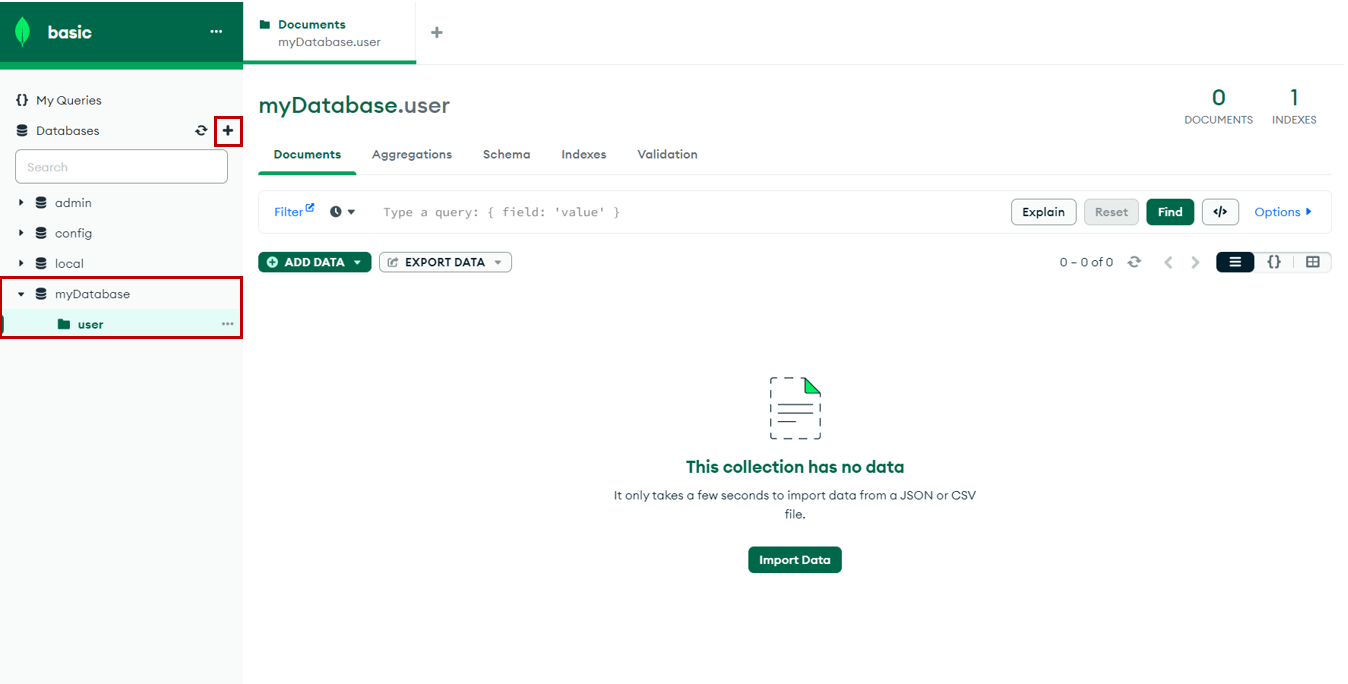
Task: Switch to Table view
Action: click(x=1312, y=262)
